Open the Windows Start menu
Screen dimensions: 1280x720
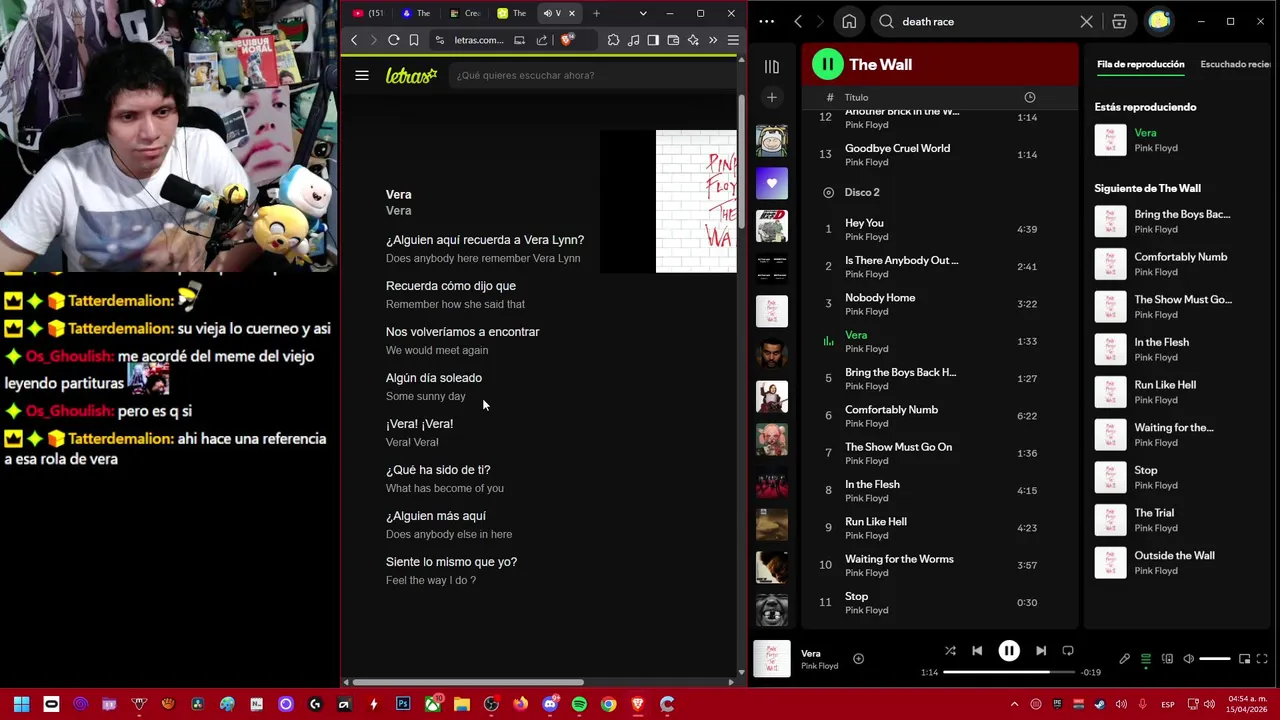[x=21, y=705]
